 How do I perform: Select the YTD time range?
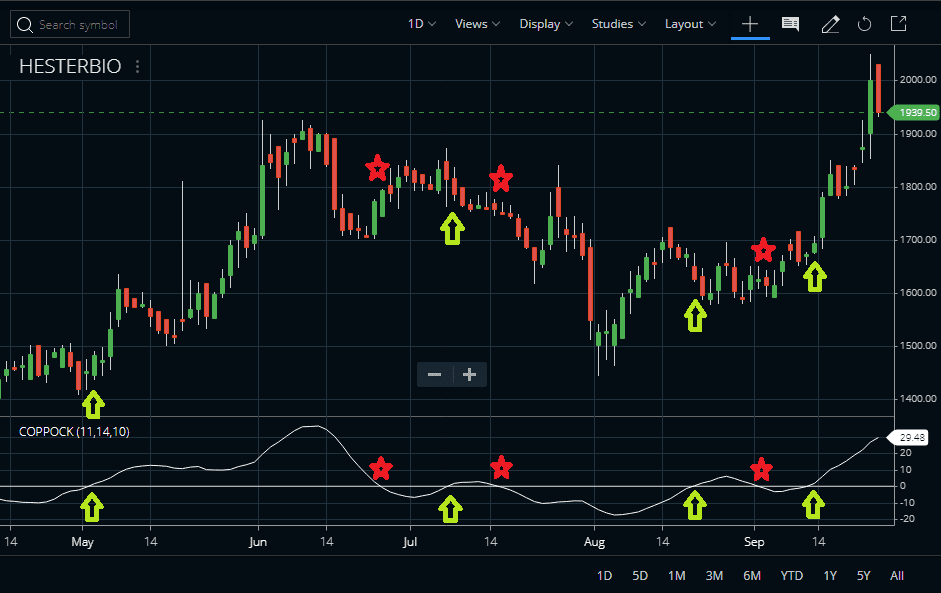point(792,576)
